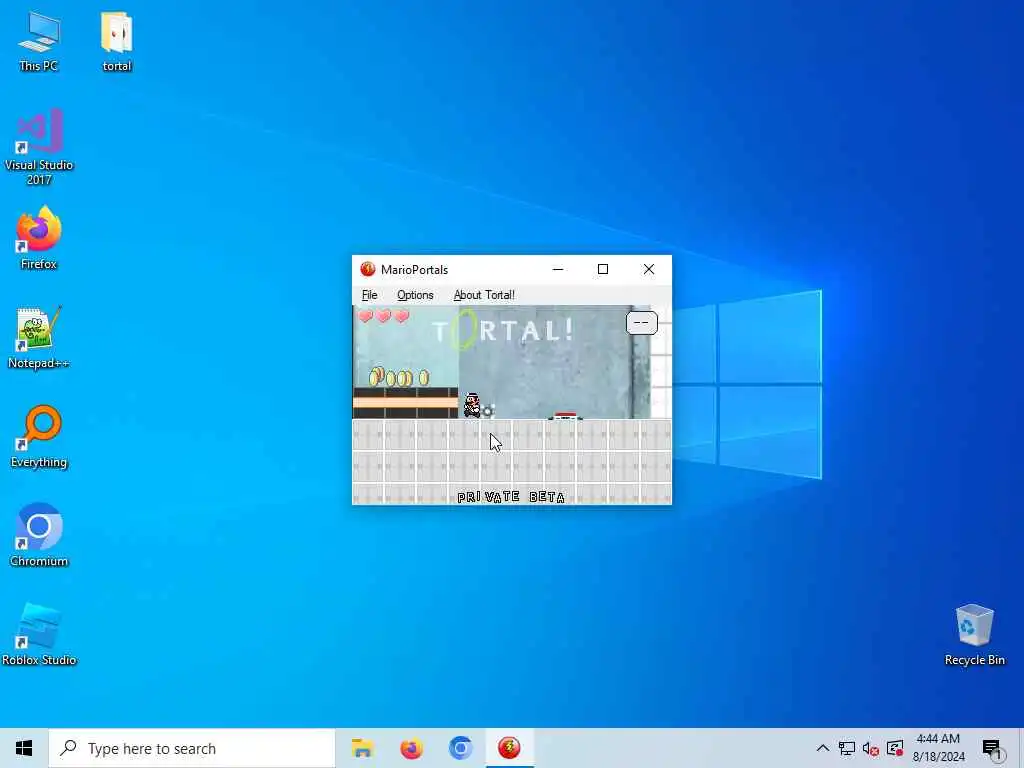Click the taskbar clock showing 4:44 AM
This screenshot has height=768, width=1024.
938,748
